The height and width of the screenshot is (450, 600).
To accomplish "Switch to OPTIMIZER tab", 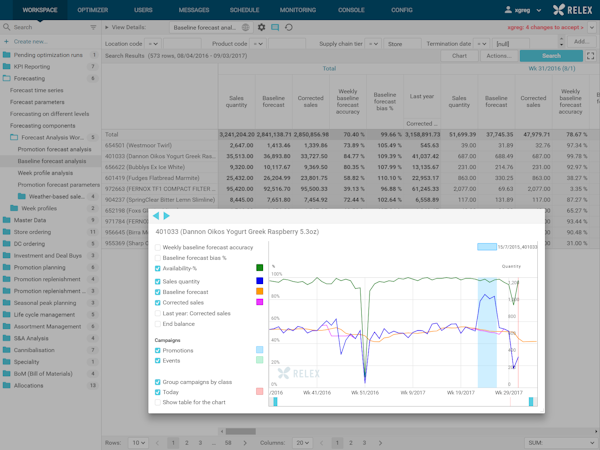I will (x=93, y=10).
